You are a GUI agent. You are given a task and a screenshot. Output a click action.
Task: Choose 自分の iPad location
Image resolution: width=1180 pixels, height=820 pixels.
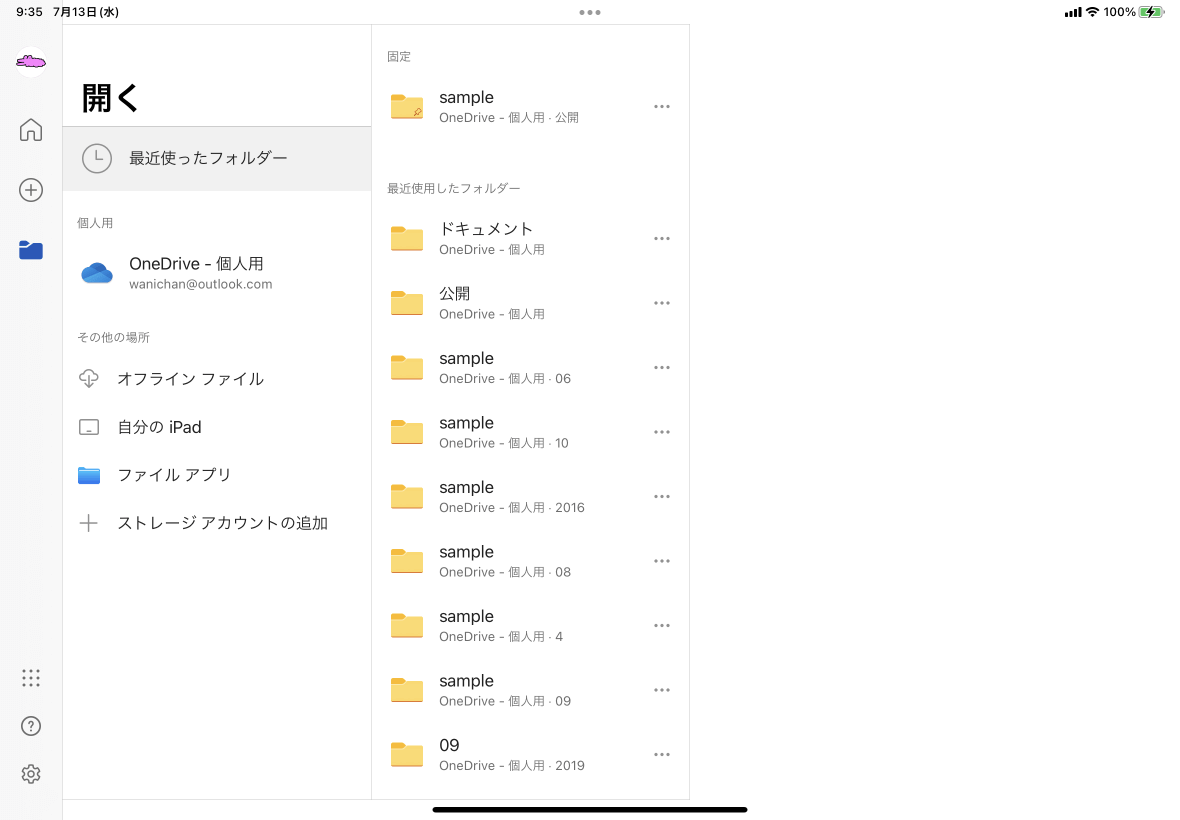[159, 427]
